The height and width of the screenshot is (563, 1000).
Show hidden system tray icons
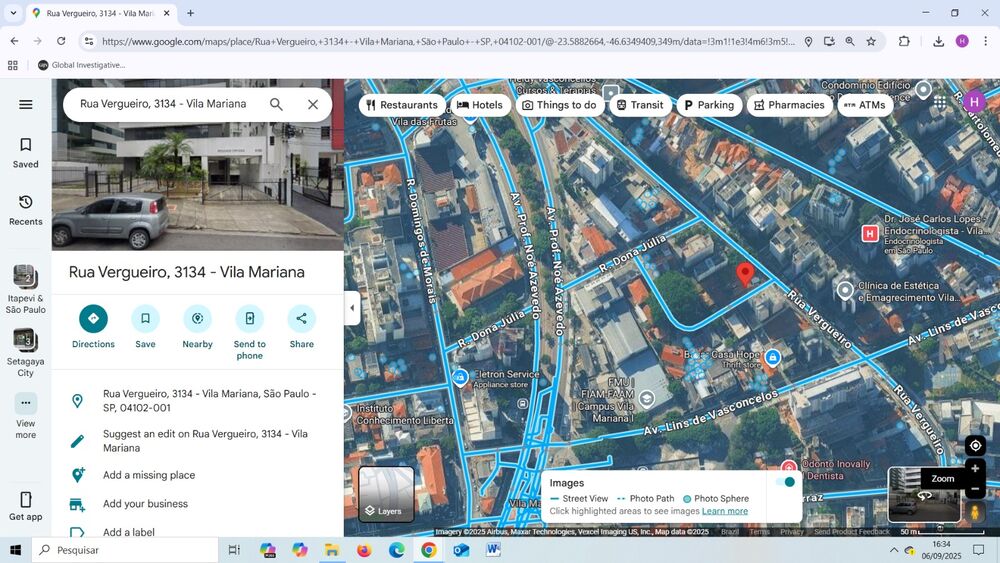pos(893,550)
